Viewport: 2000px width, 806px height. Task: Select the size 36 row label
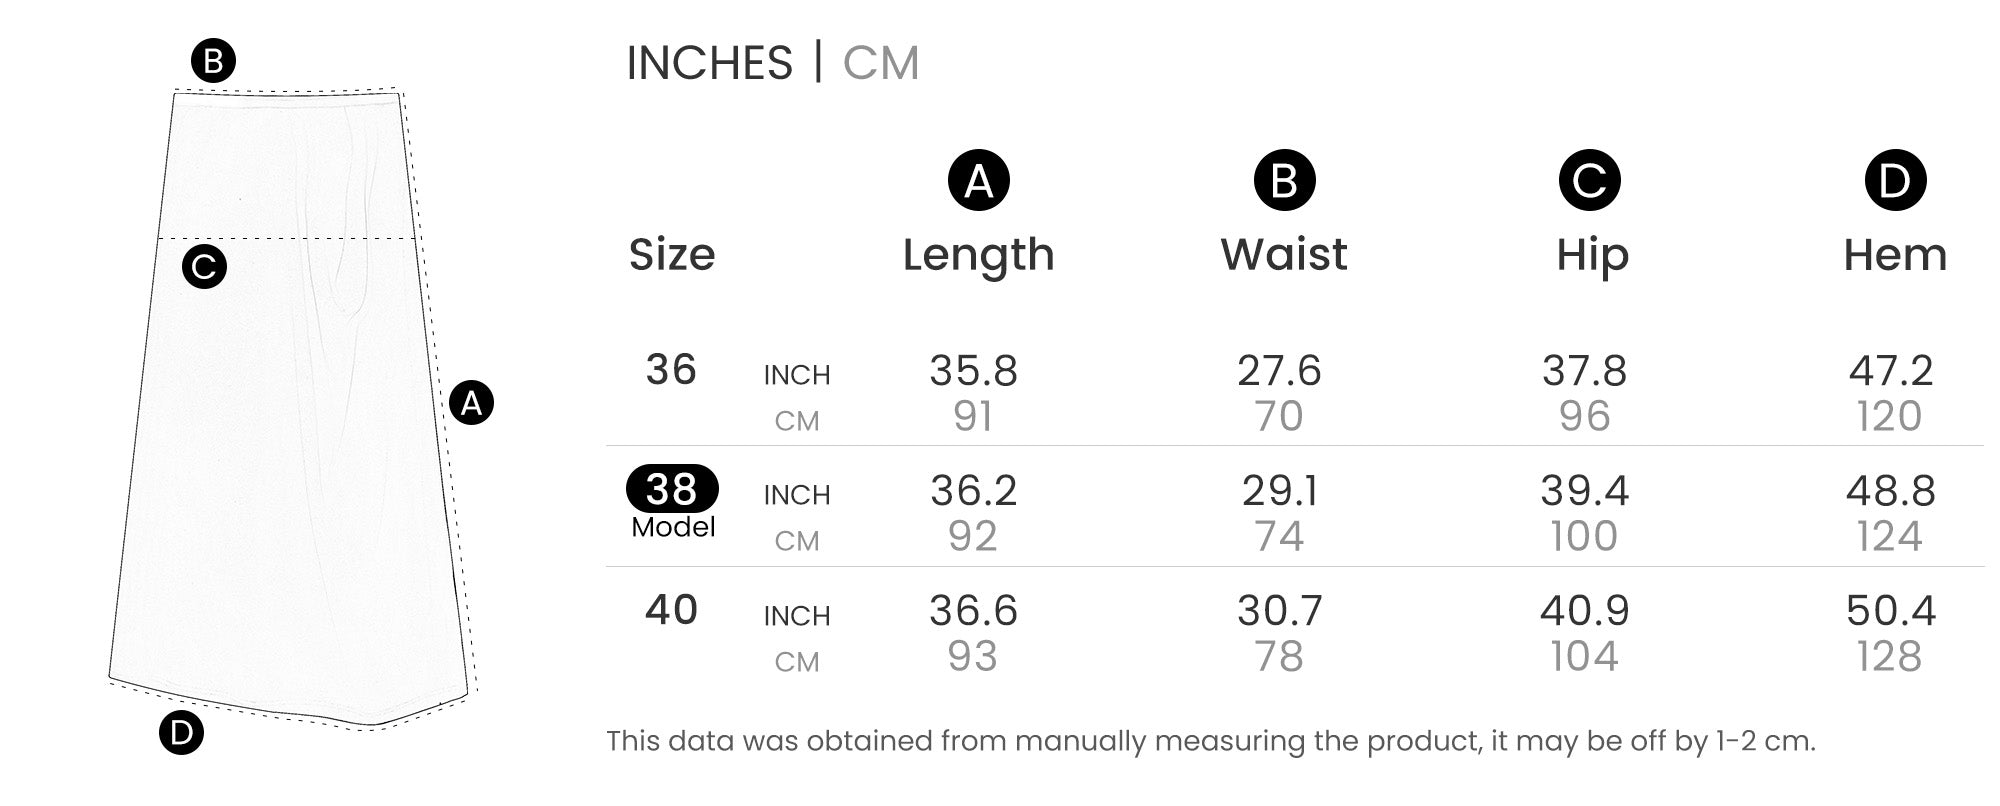pyautogui.click(x=671, y=370)
